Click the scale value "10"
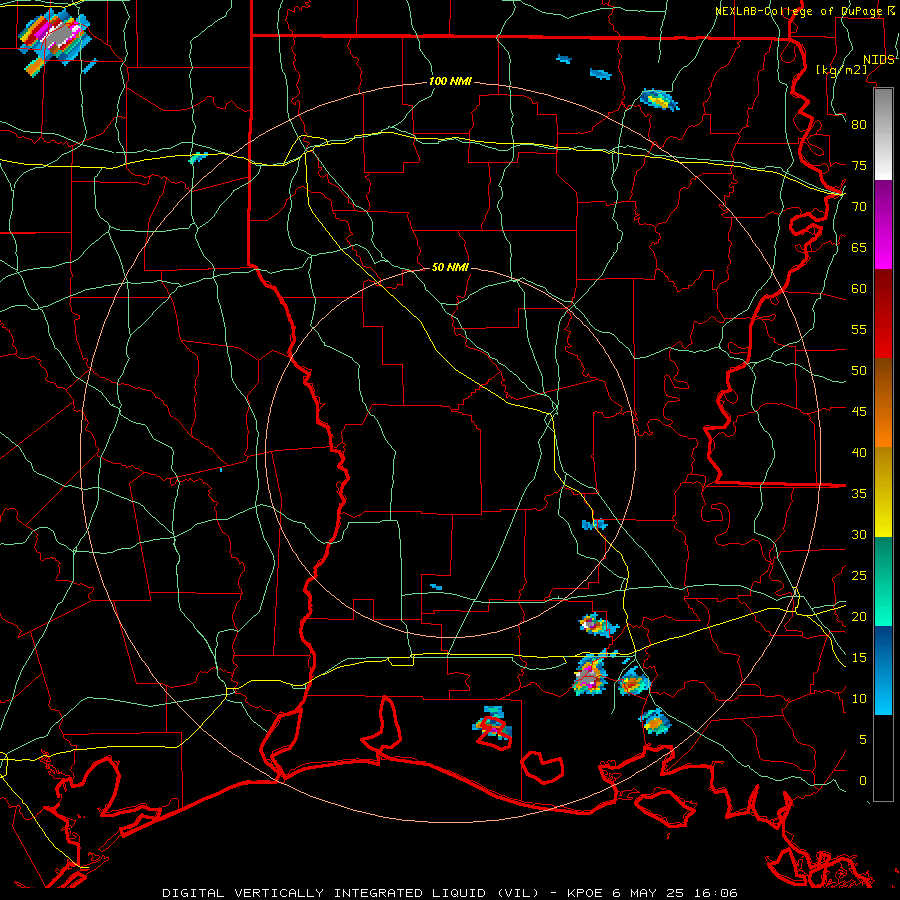Screen dimensions: 900x900 859,699
